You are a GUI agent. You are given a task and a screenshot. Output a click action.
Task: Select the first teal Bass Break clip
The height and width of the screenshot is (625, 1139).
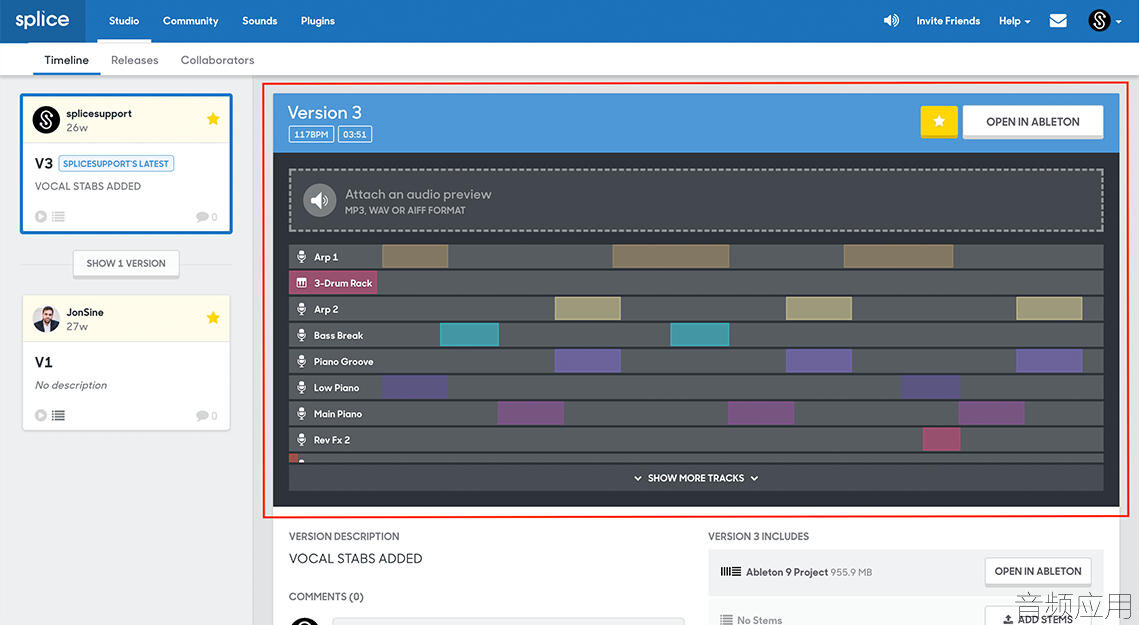click(469, 335)
